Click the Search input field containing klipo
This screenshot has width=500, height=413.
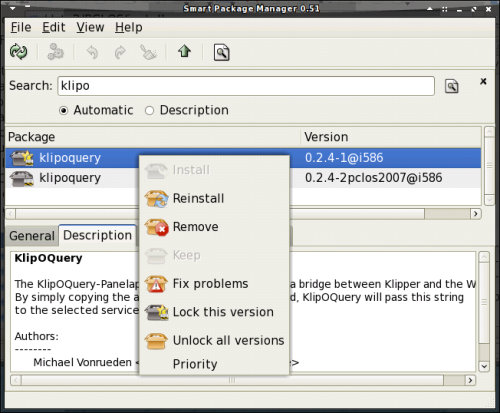(246, 86)
